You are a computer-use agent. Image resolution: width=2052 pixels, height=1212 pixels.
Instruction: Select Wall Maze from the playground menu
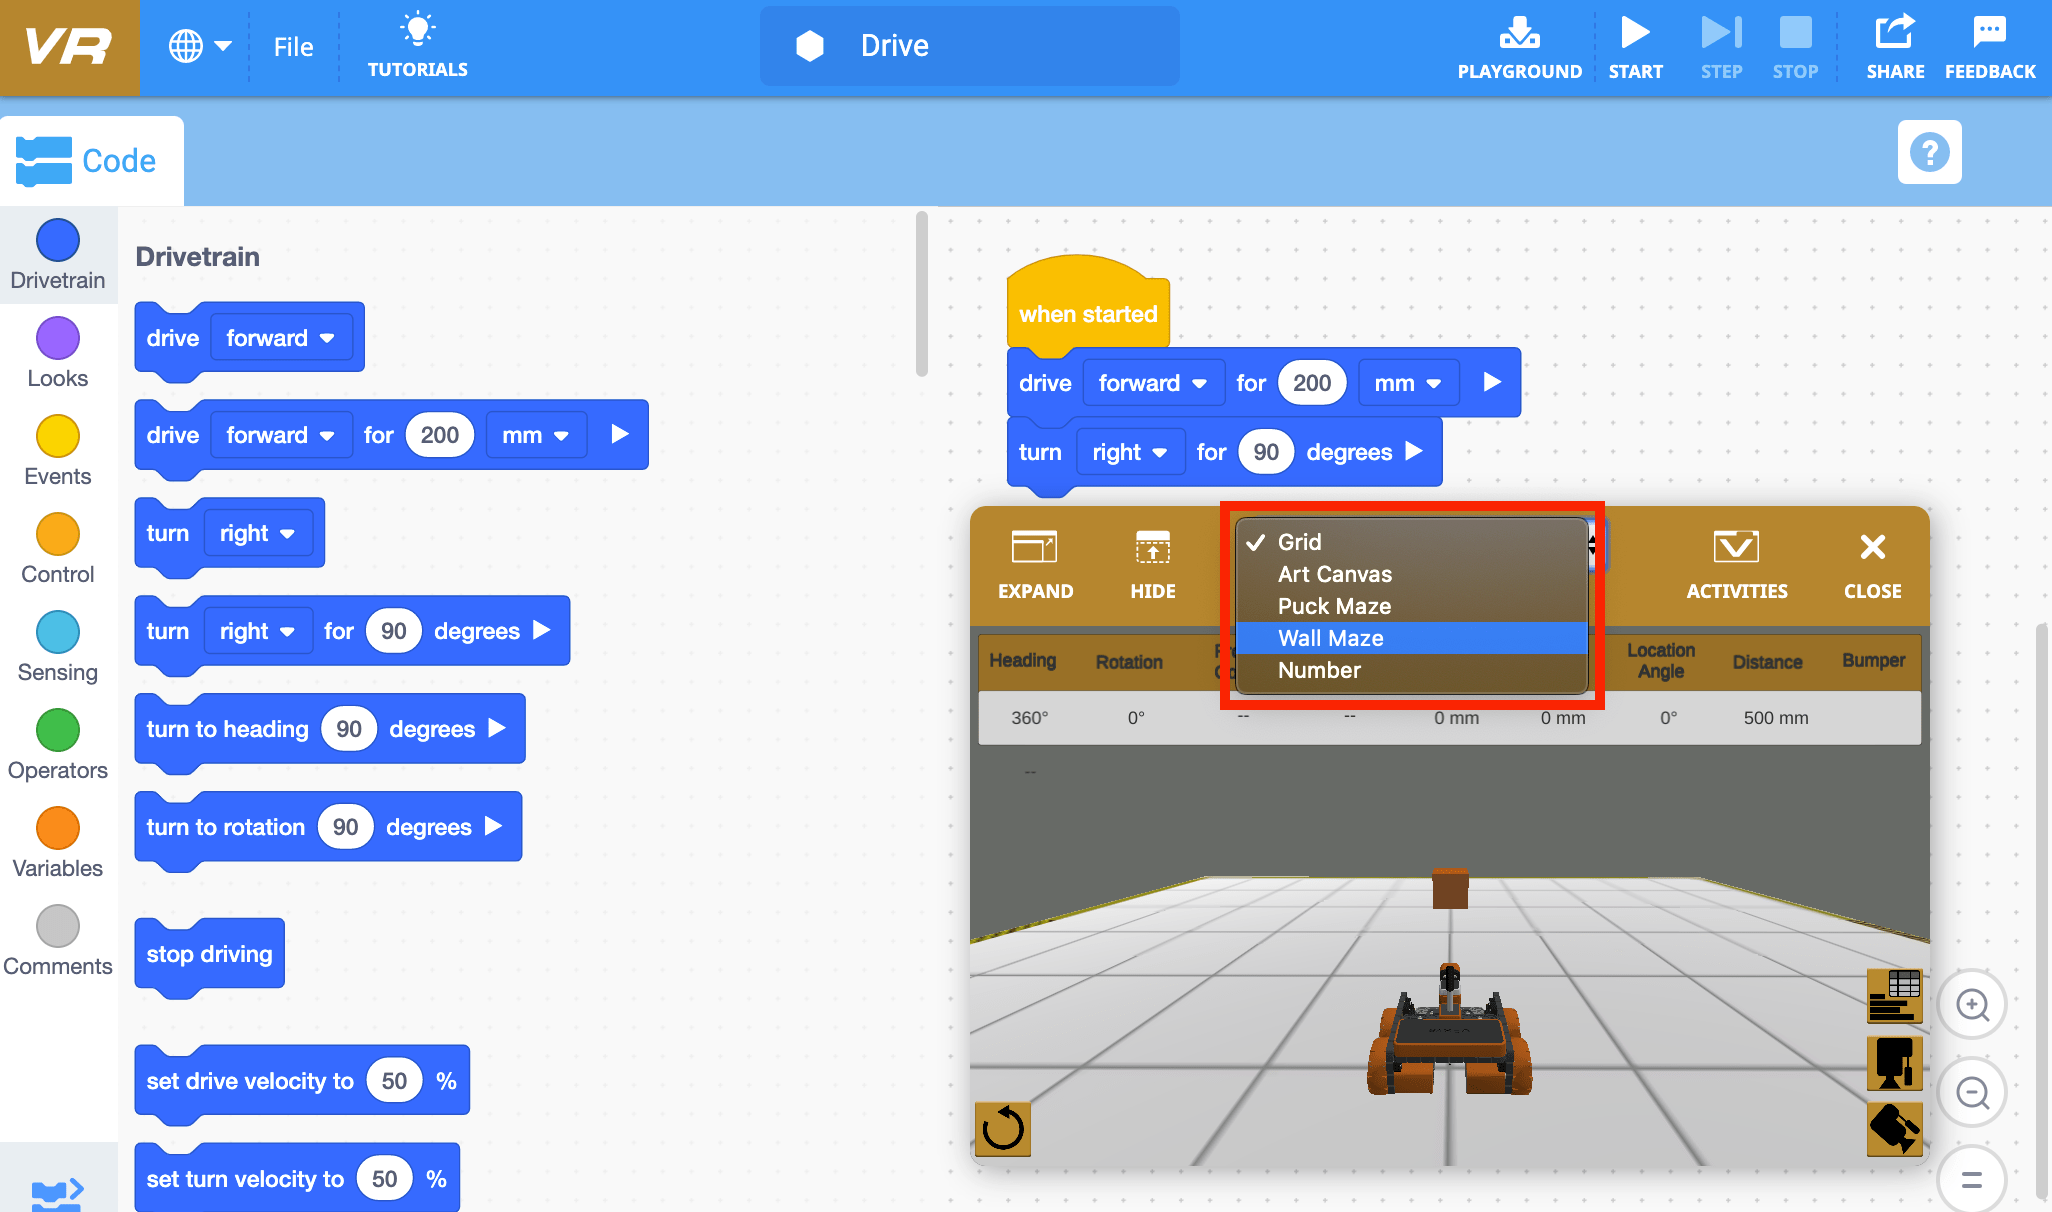click(x=1330, y=638)
